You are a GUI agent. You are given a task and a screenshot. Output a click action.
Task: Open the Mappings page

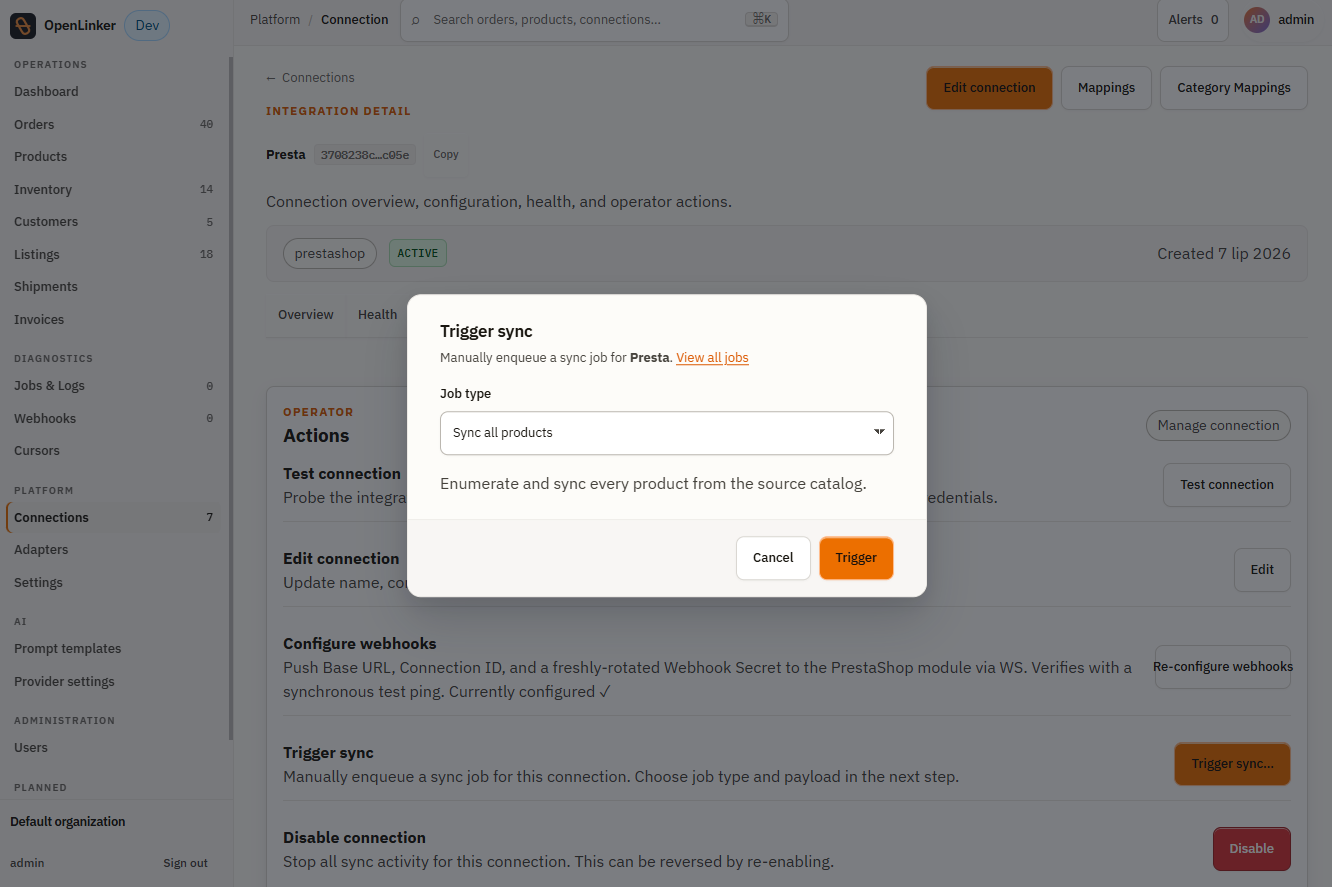coord(1106,88)
